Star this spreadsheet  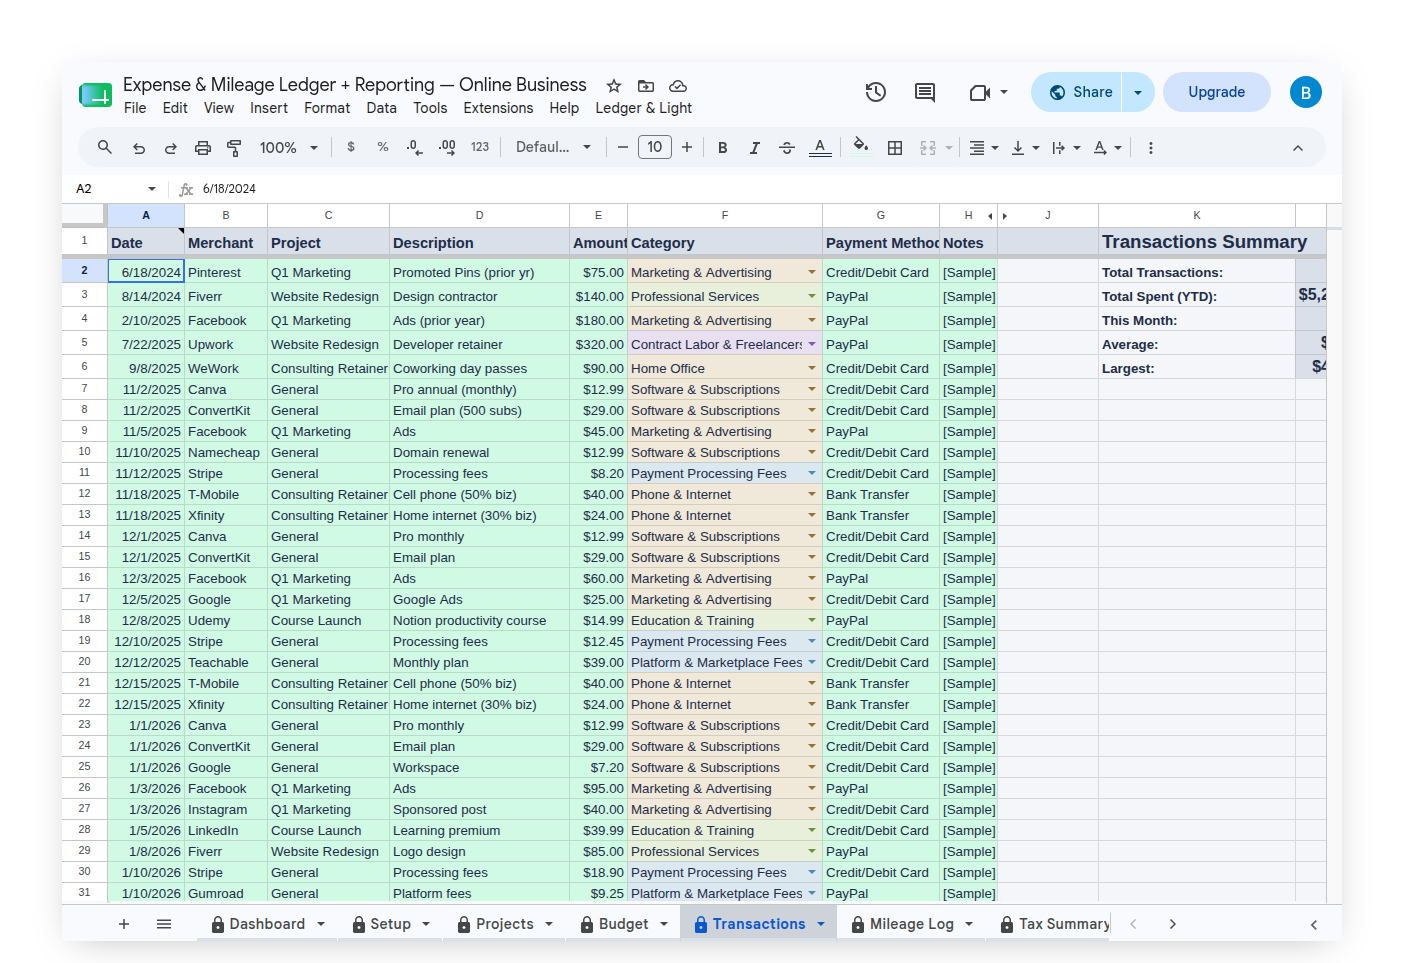[614, 86]
